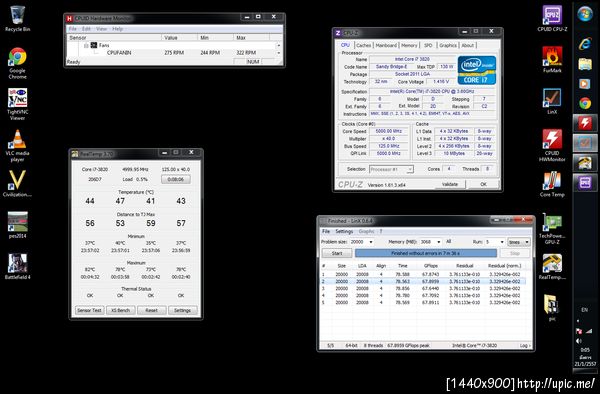Viewport: 600px width, 394px height.
Task: Click the GFlops column header in LinX
Action: 430,265
